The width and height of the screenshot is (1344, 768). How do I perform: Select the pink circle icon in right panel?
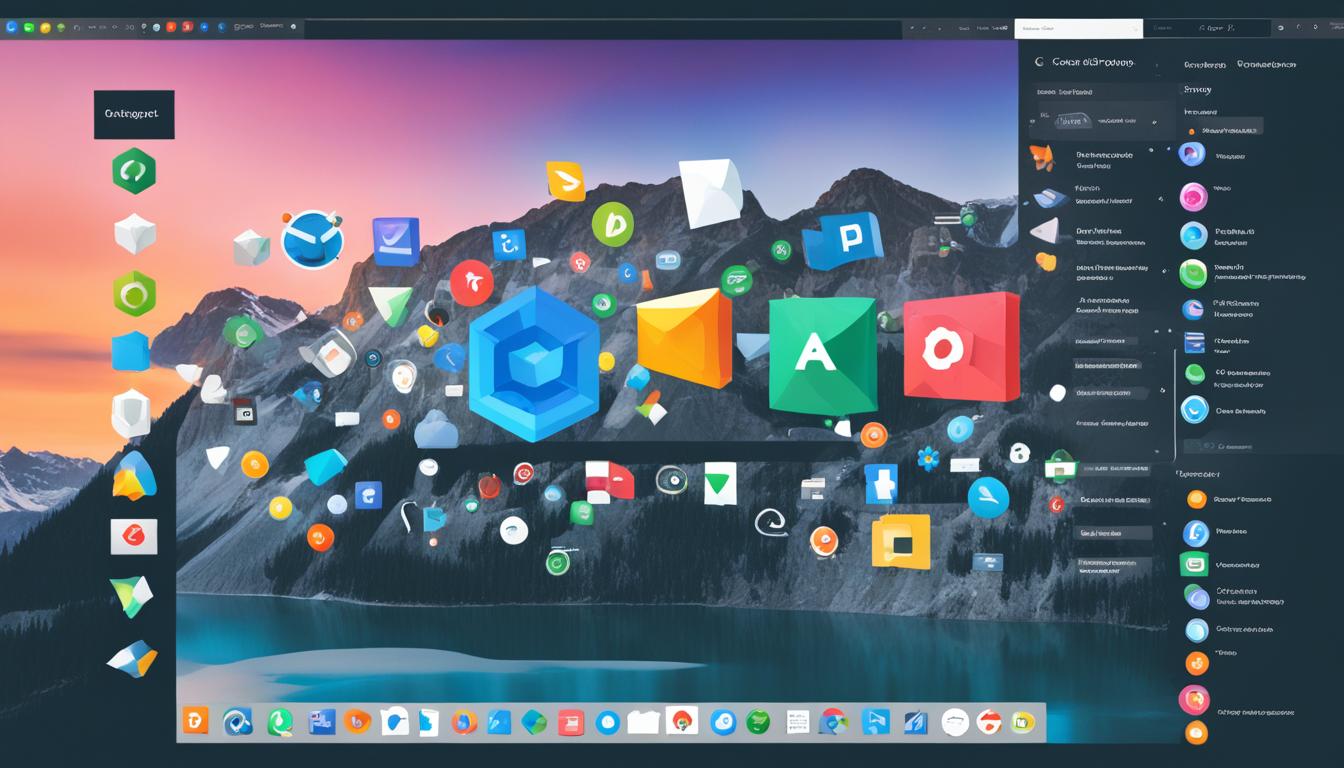point(1193,197)
